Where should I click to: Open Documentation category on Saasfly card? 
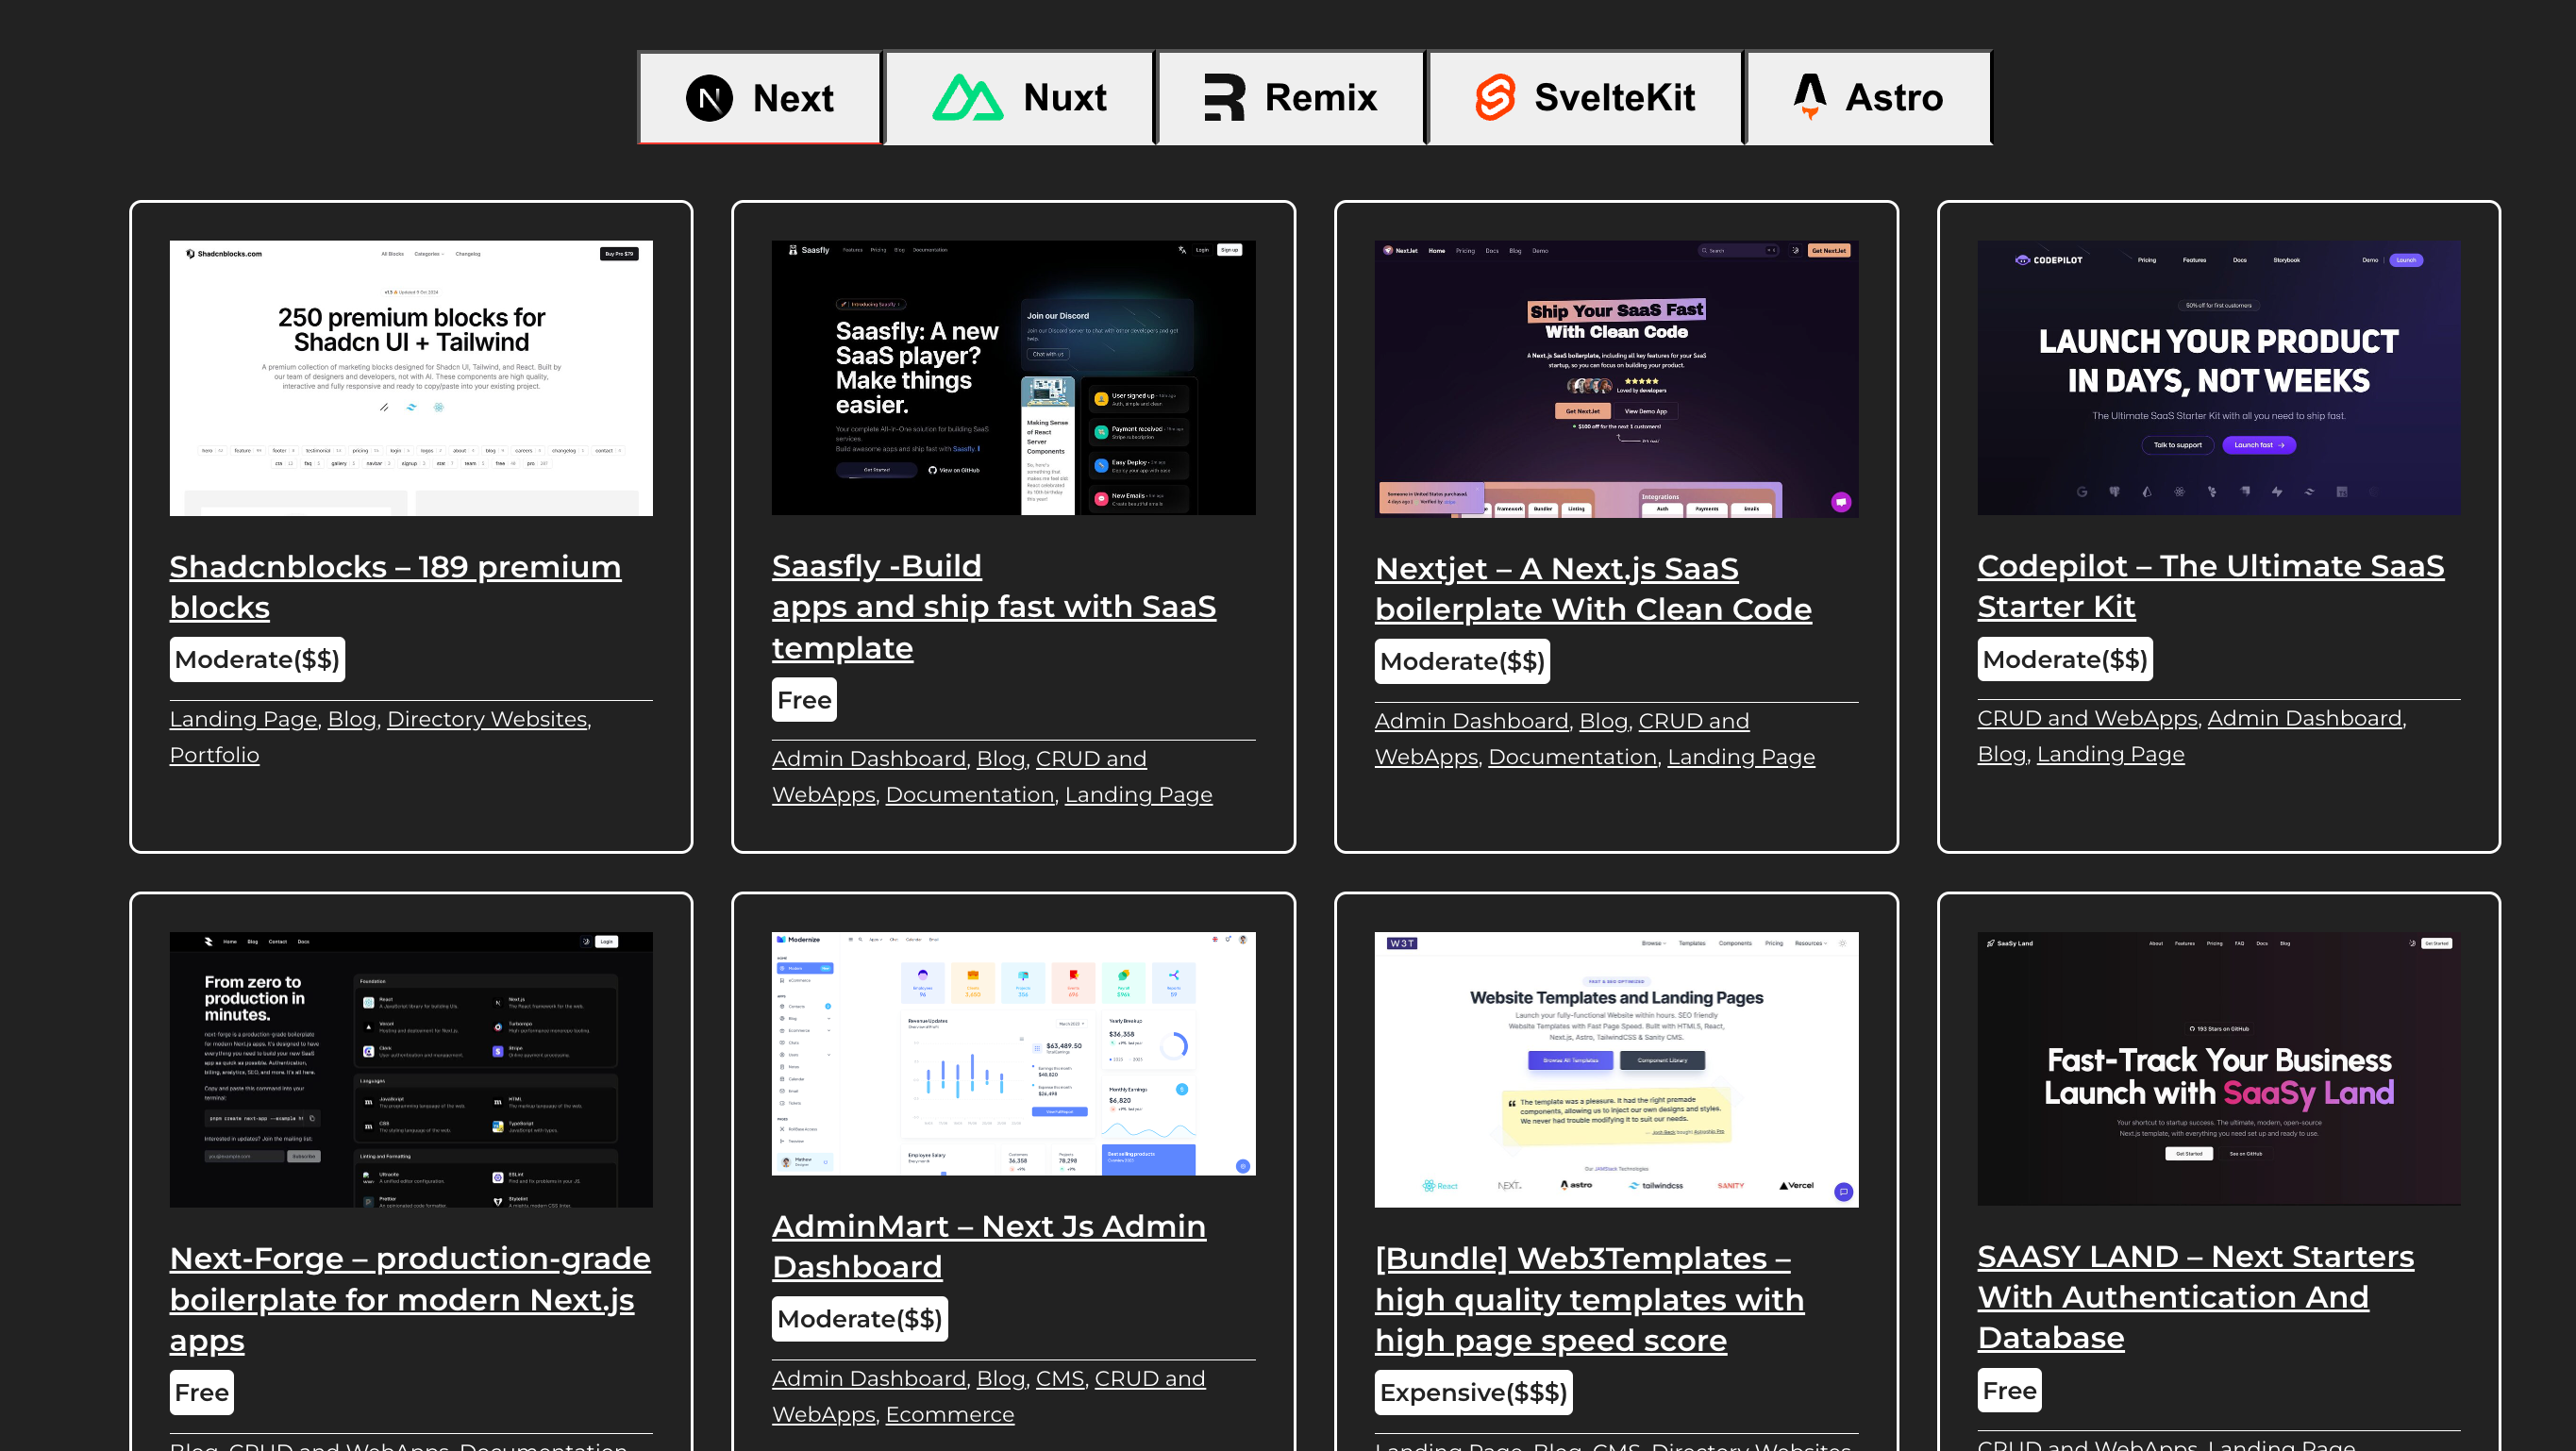pyautogui.click(x=970, y=795)
